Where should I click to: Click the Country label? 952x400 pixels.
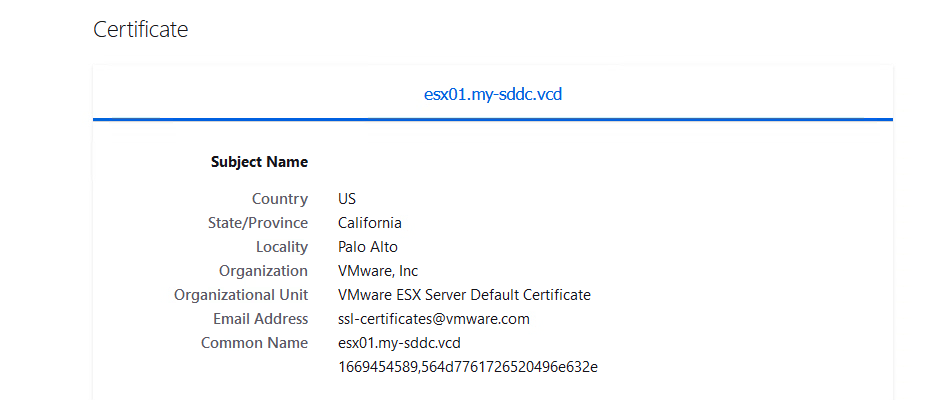pos(280,198)
